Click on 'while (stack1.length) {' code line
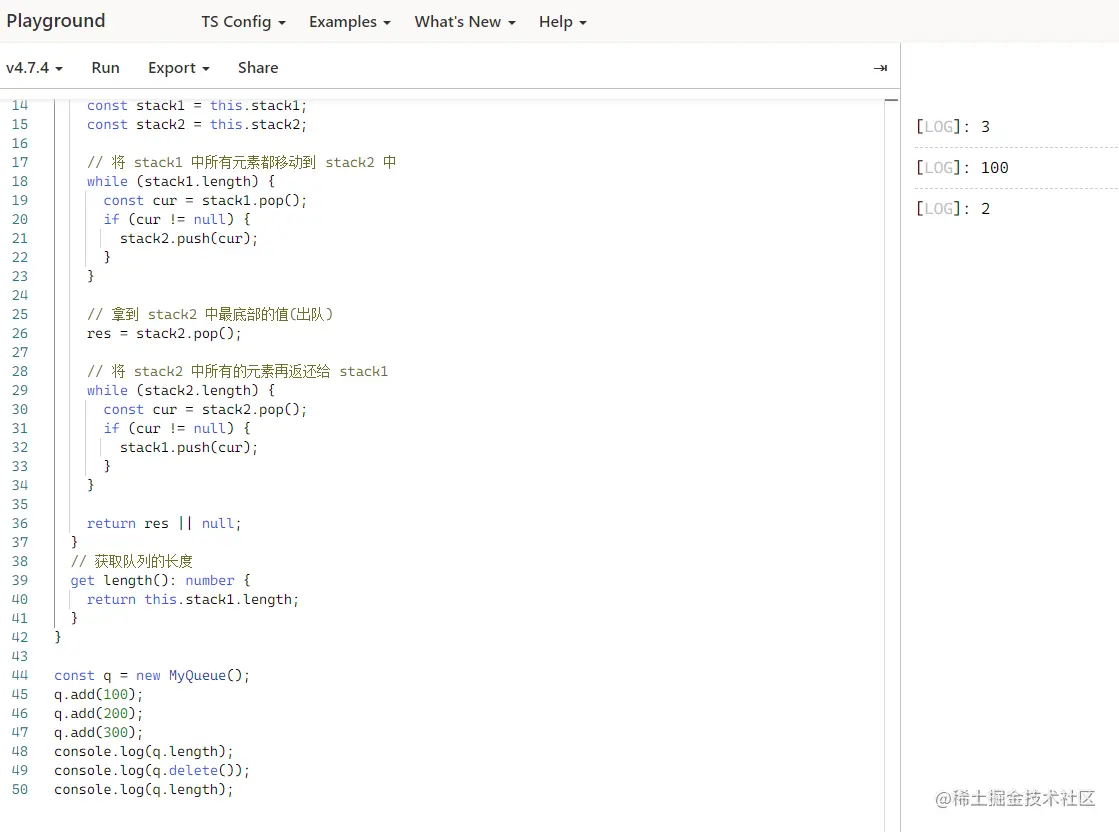 coord(181,181)
